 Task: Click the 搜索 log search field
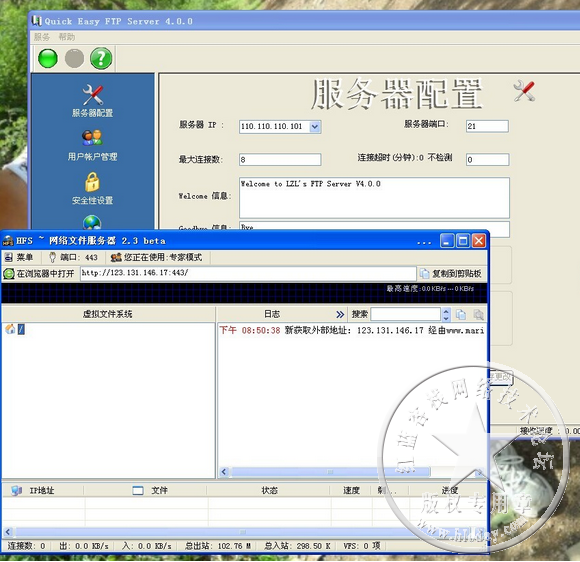[x=405, y=314]
